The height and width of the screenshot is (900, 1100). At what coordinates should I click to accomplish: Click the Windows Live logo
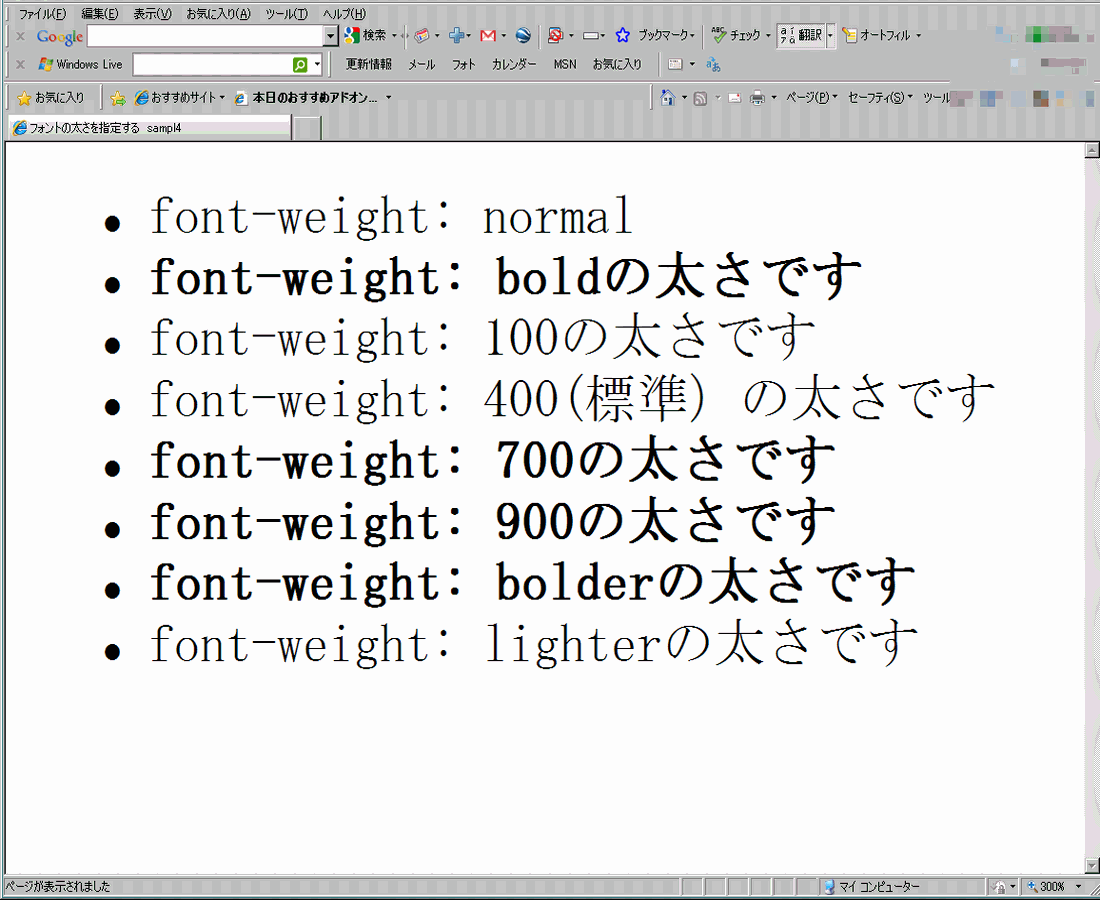pyautogui.click(x=81, y=65)
